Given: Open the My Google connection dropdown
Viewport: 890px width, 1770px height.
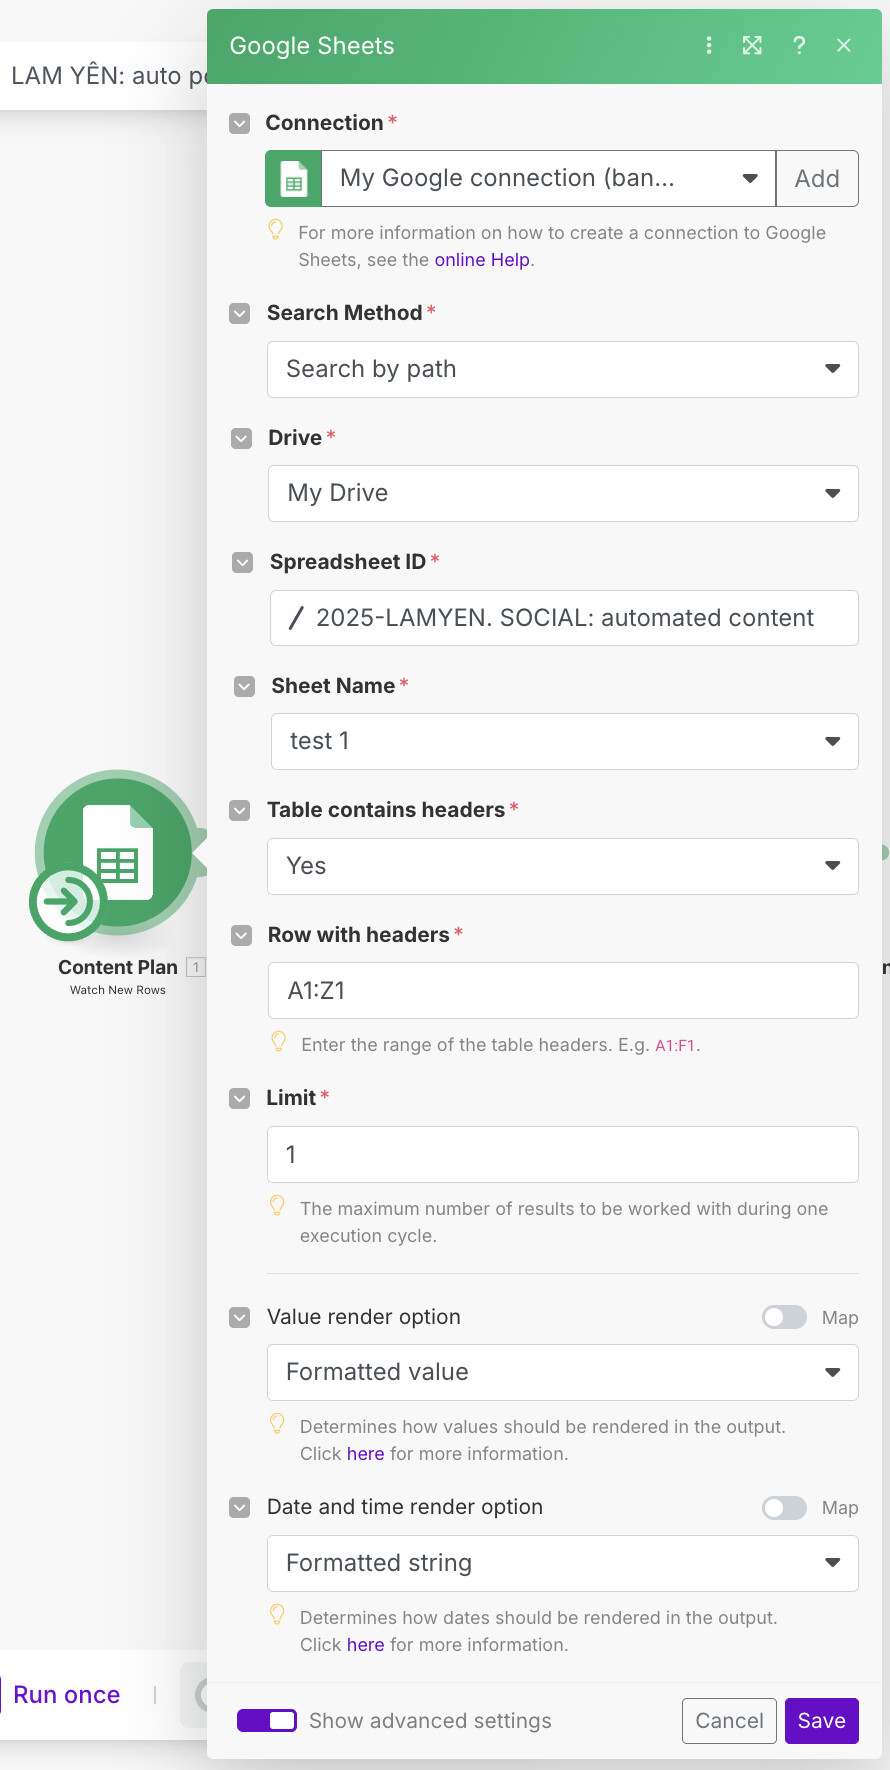Looking at the screenshot, I should click(548, 179).
